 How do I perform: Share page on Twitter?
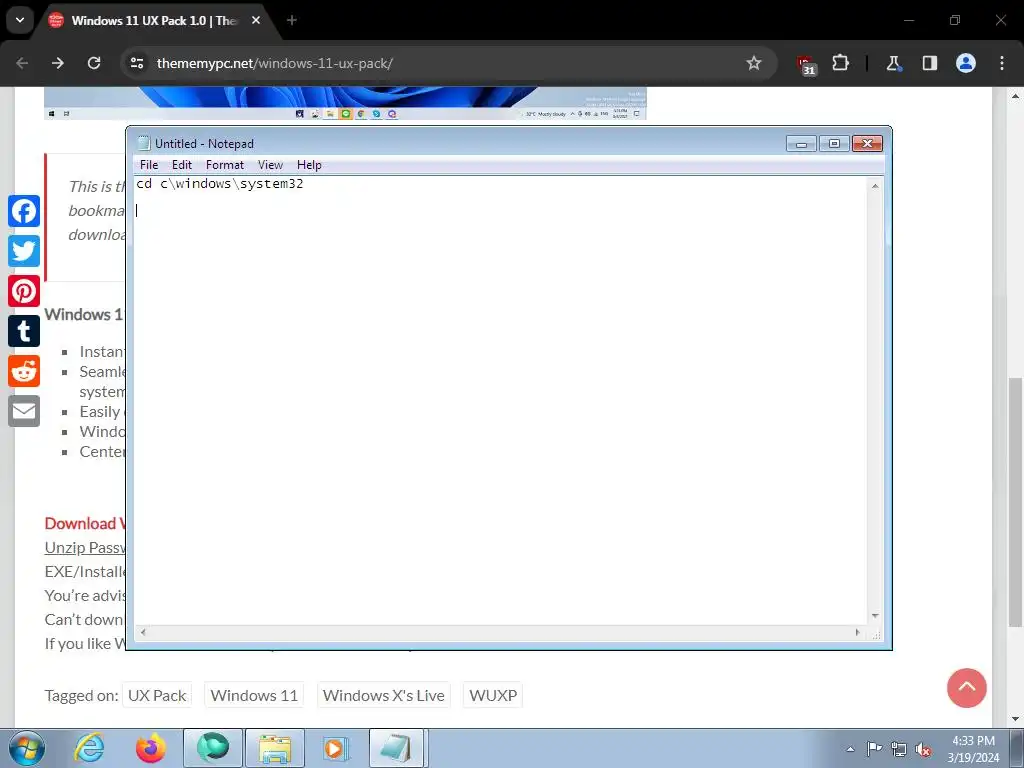pyautogui.click(x=24, y=251)
